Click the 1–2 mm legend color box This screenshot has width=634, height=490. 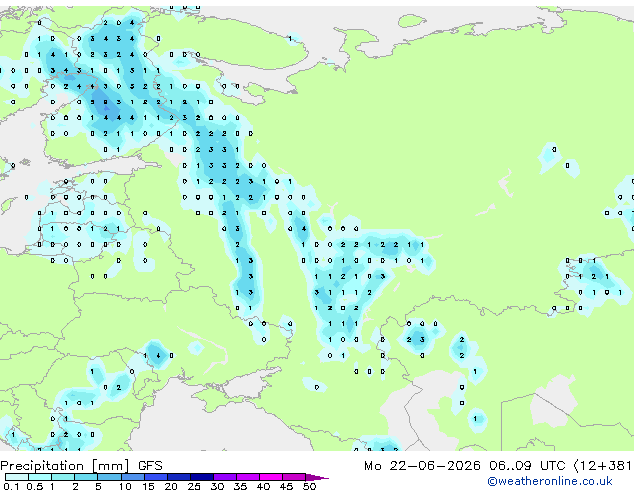63,477
